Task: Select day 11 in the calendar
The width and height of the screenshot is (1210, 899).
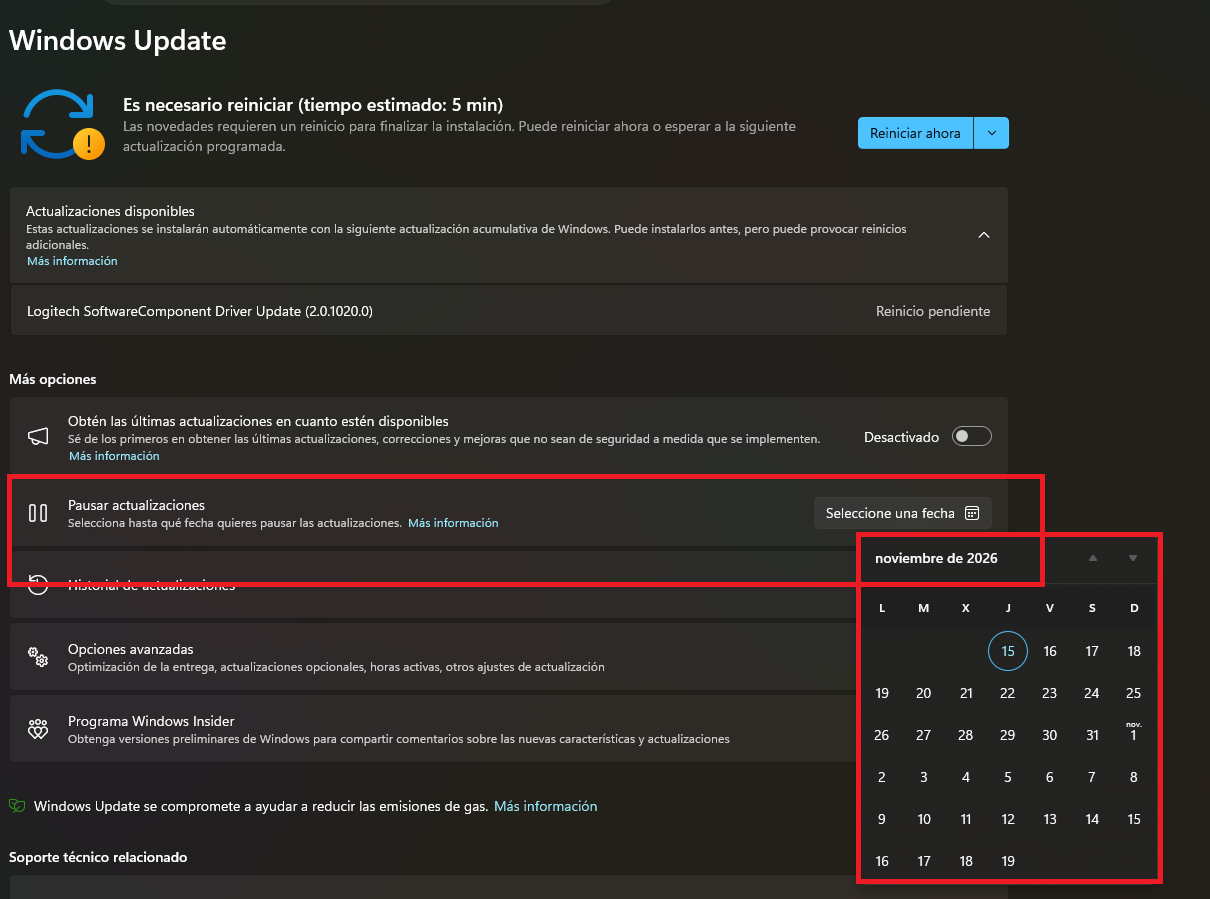Action: pos(966,819)
